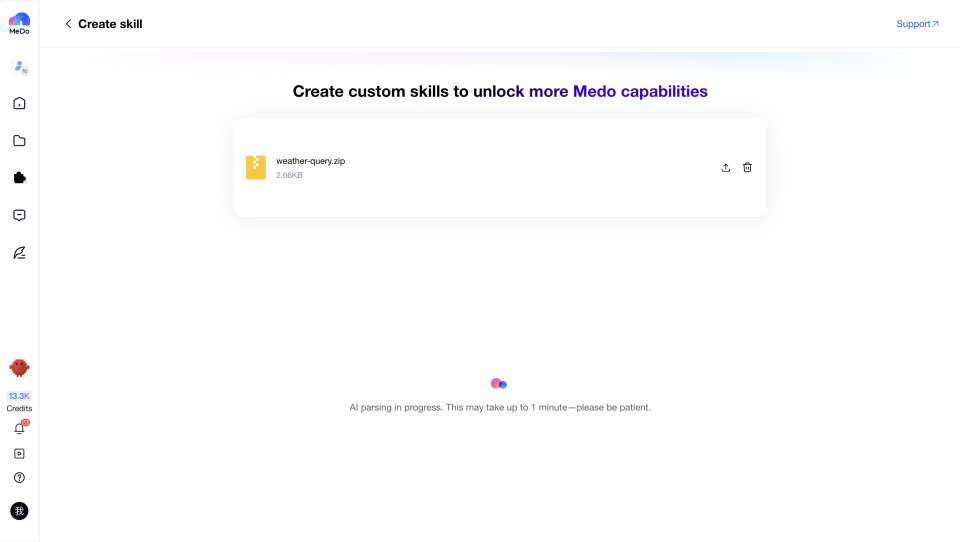
Task: Click the Create skill title
Action: [x=110, y=24]
